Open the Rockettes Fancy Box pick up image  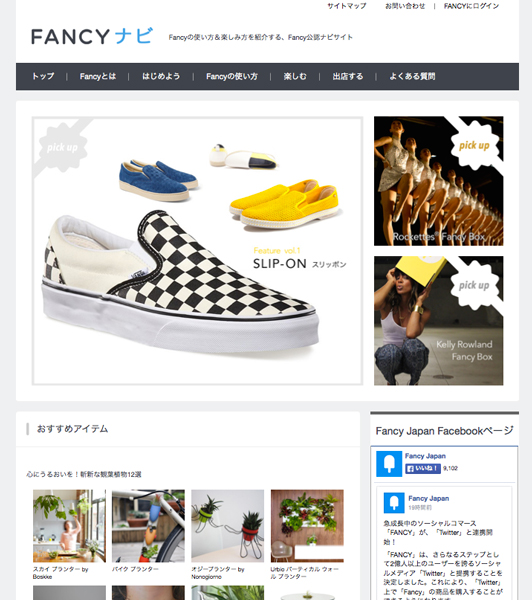[439, 181]
